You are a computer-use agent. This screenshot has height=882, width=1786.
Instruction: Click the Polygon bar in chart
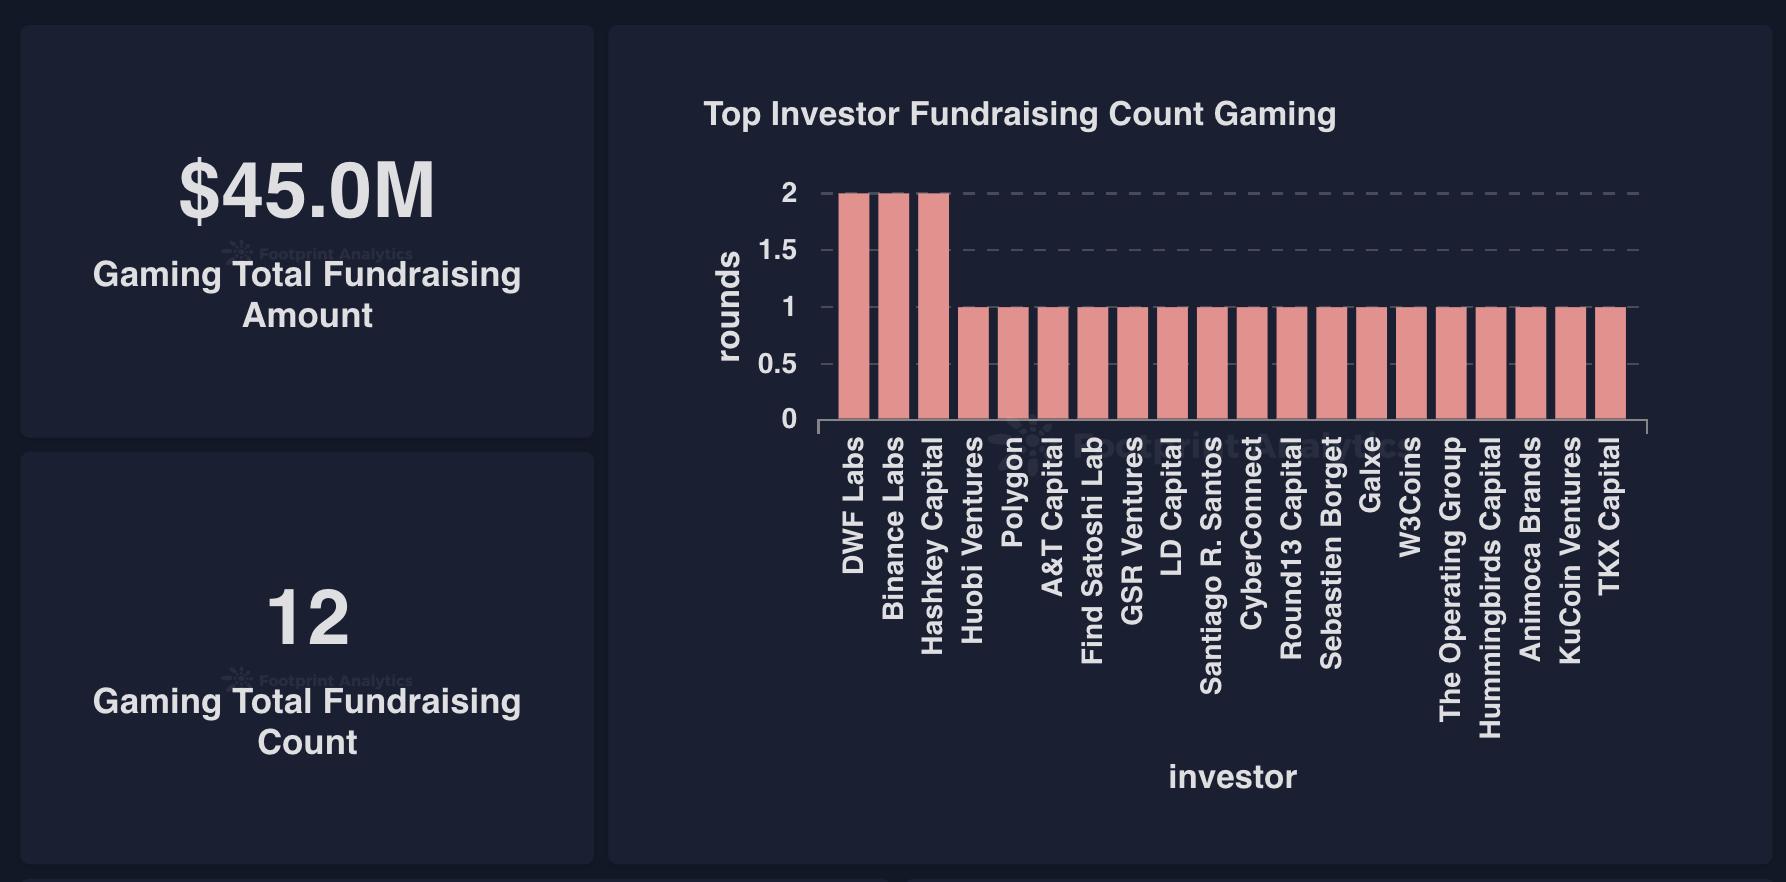(1013, 363)
